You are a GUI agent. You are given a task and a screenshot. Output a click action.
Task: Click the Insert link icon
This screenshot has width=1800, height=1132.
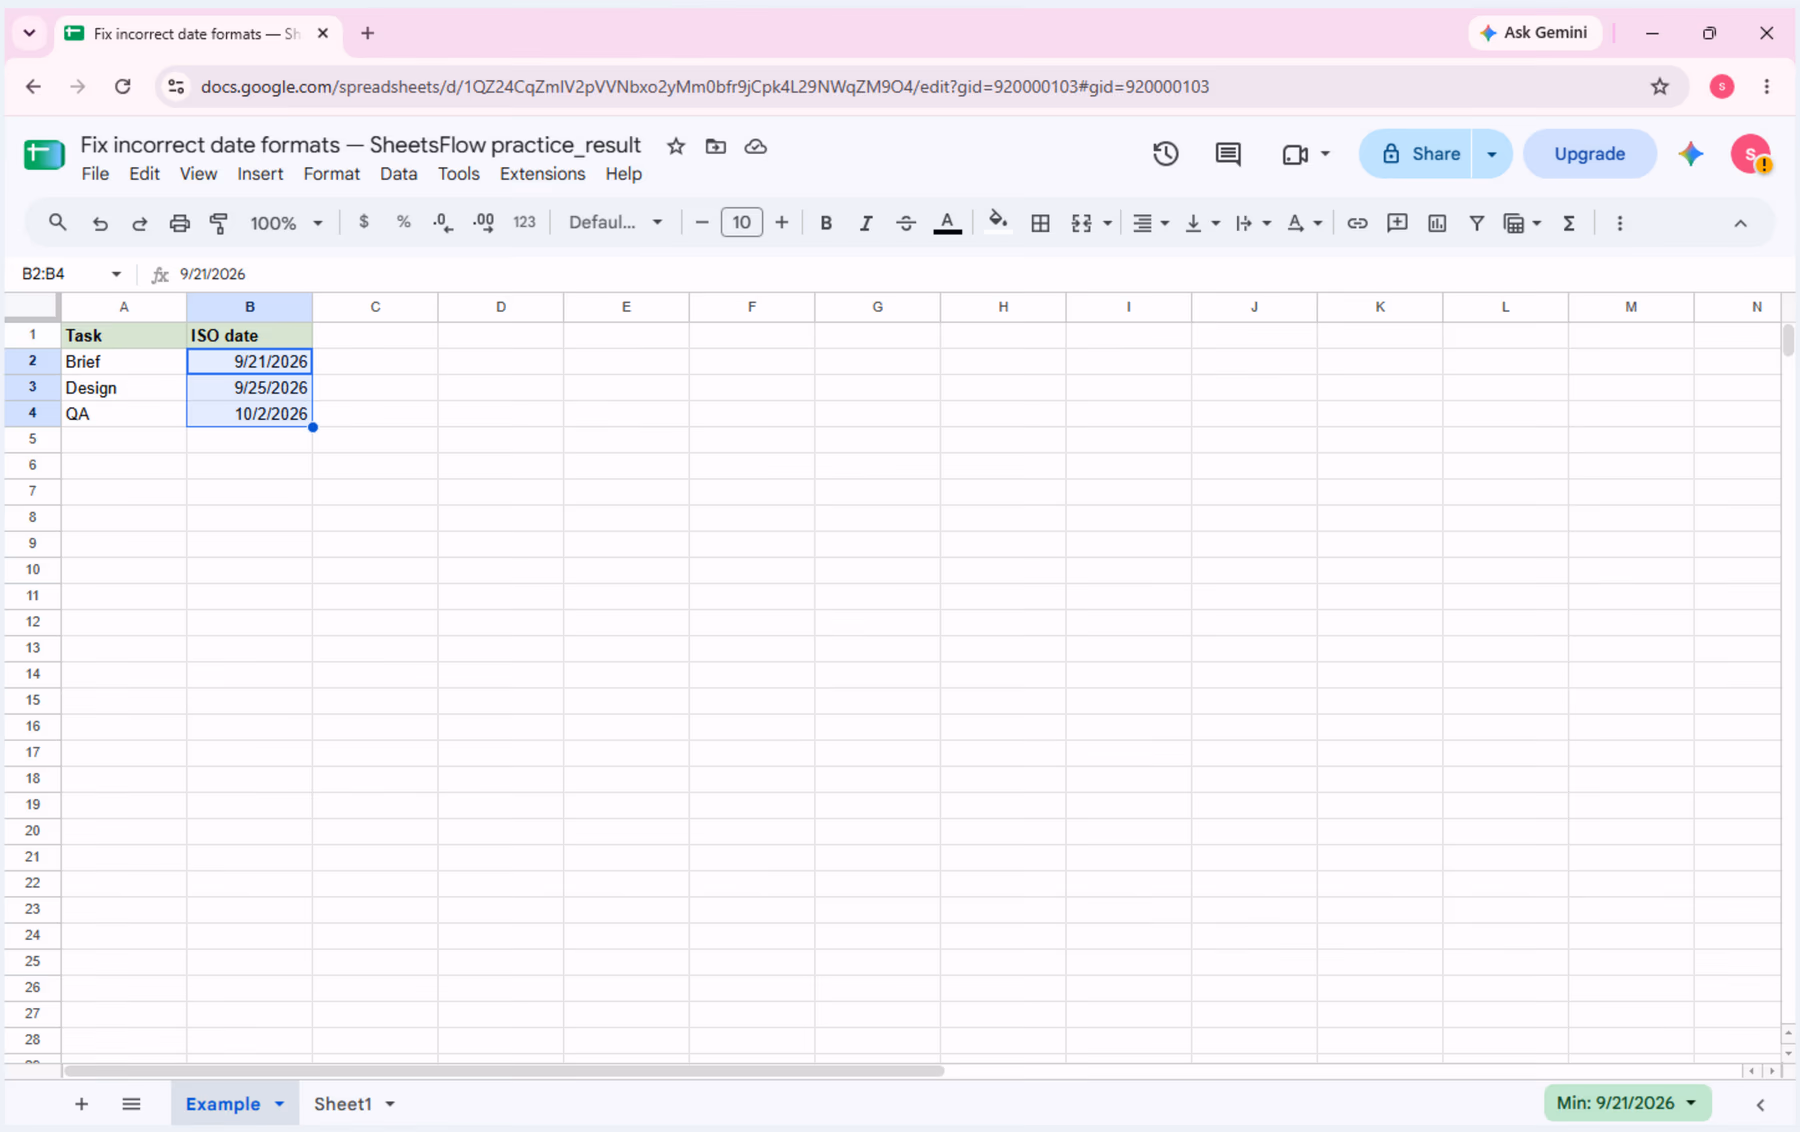[x=1356, y=223]
